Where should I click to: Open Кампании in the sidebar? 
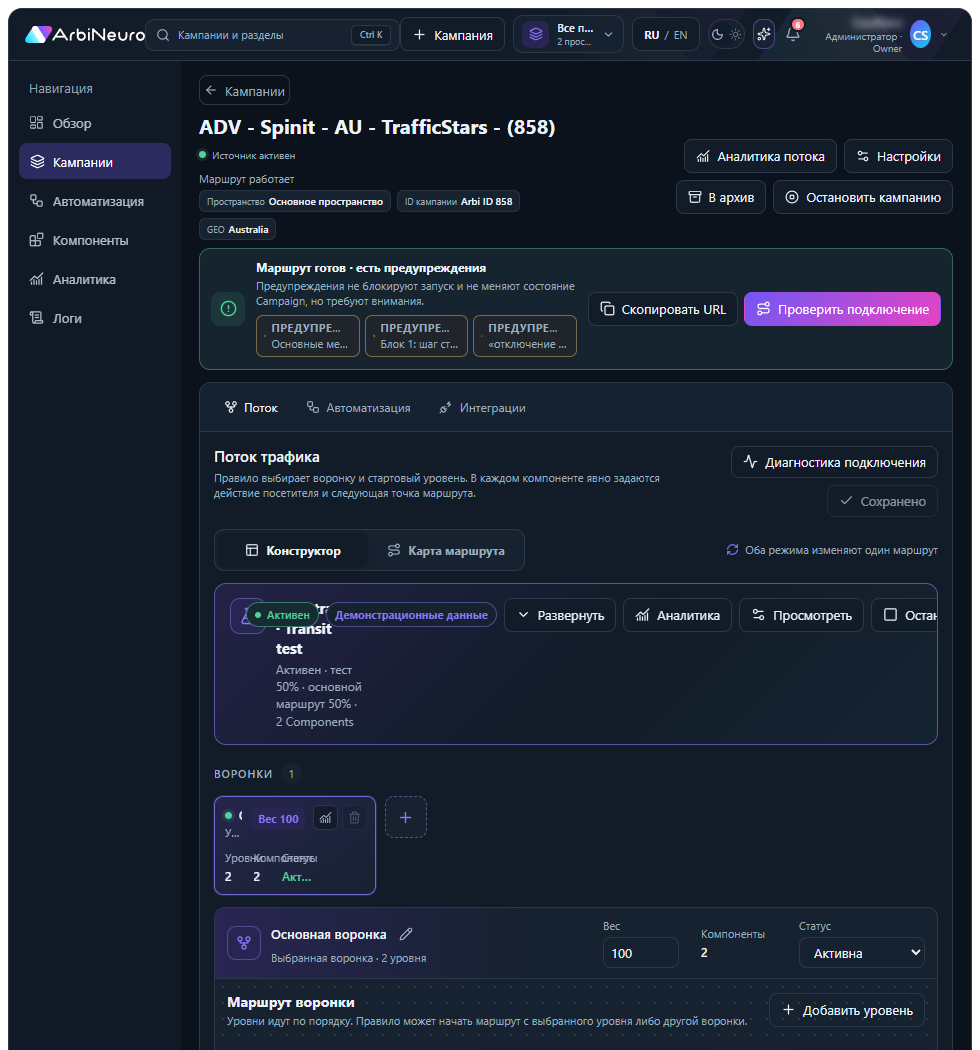[94, 161]
